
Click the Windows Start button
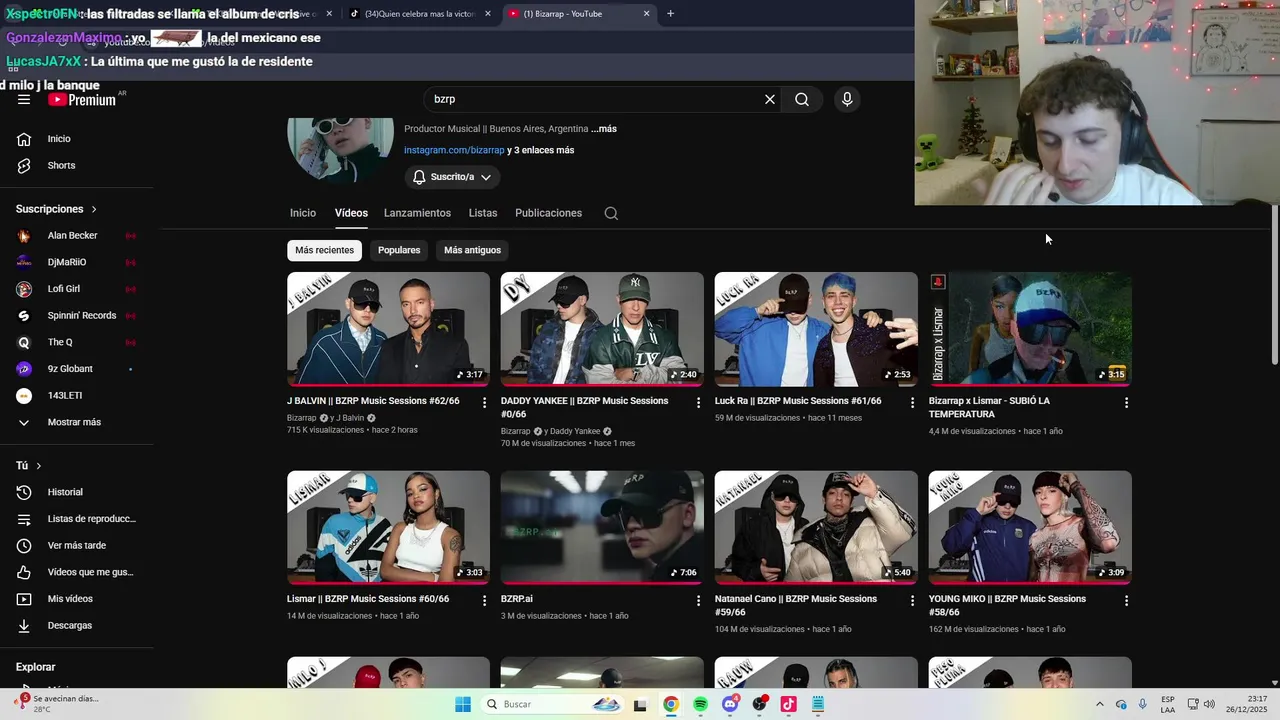[463, 704]
